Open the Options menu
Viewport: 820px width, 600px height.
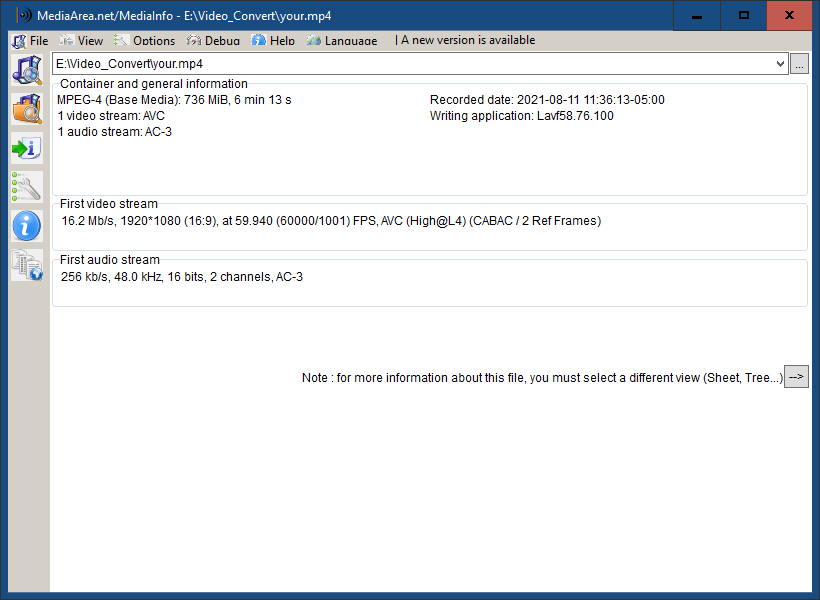(x=145, y=40)
